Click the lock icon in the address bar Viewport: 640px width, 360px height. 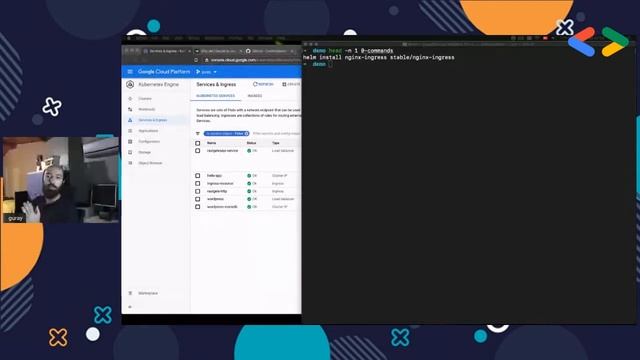point(207,60)
